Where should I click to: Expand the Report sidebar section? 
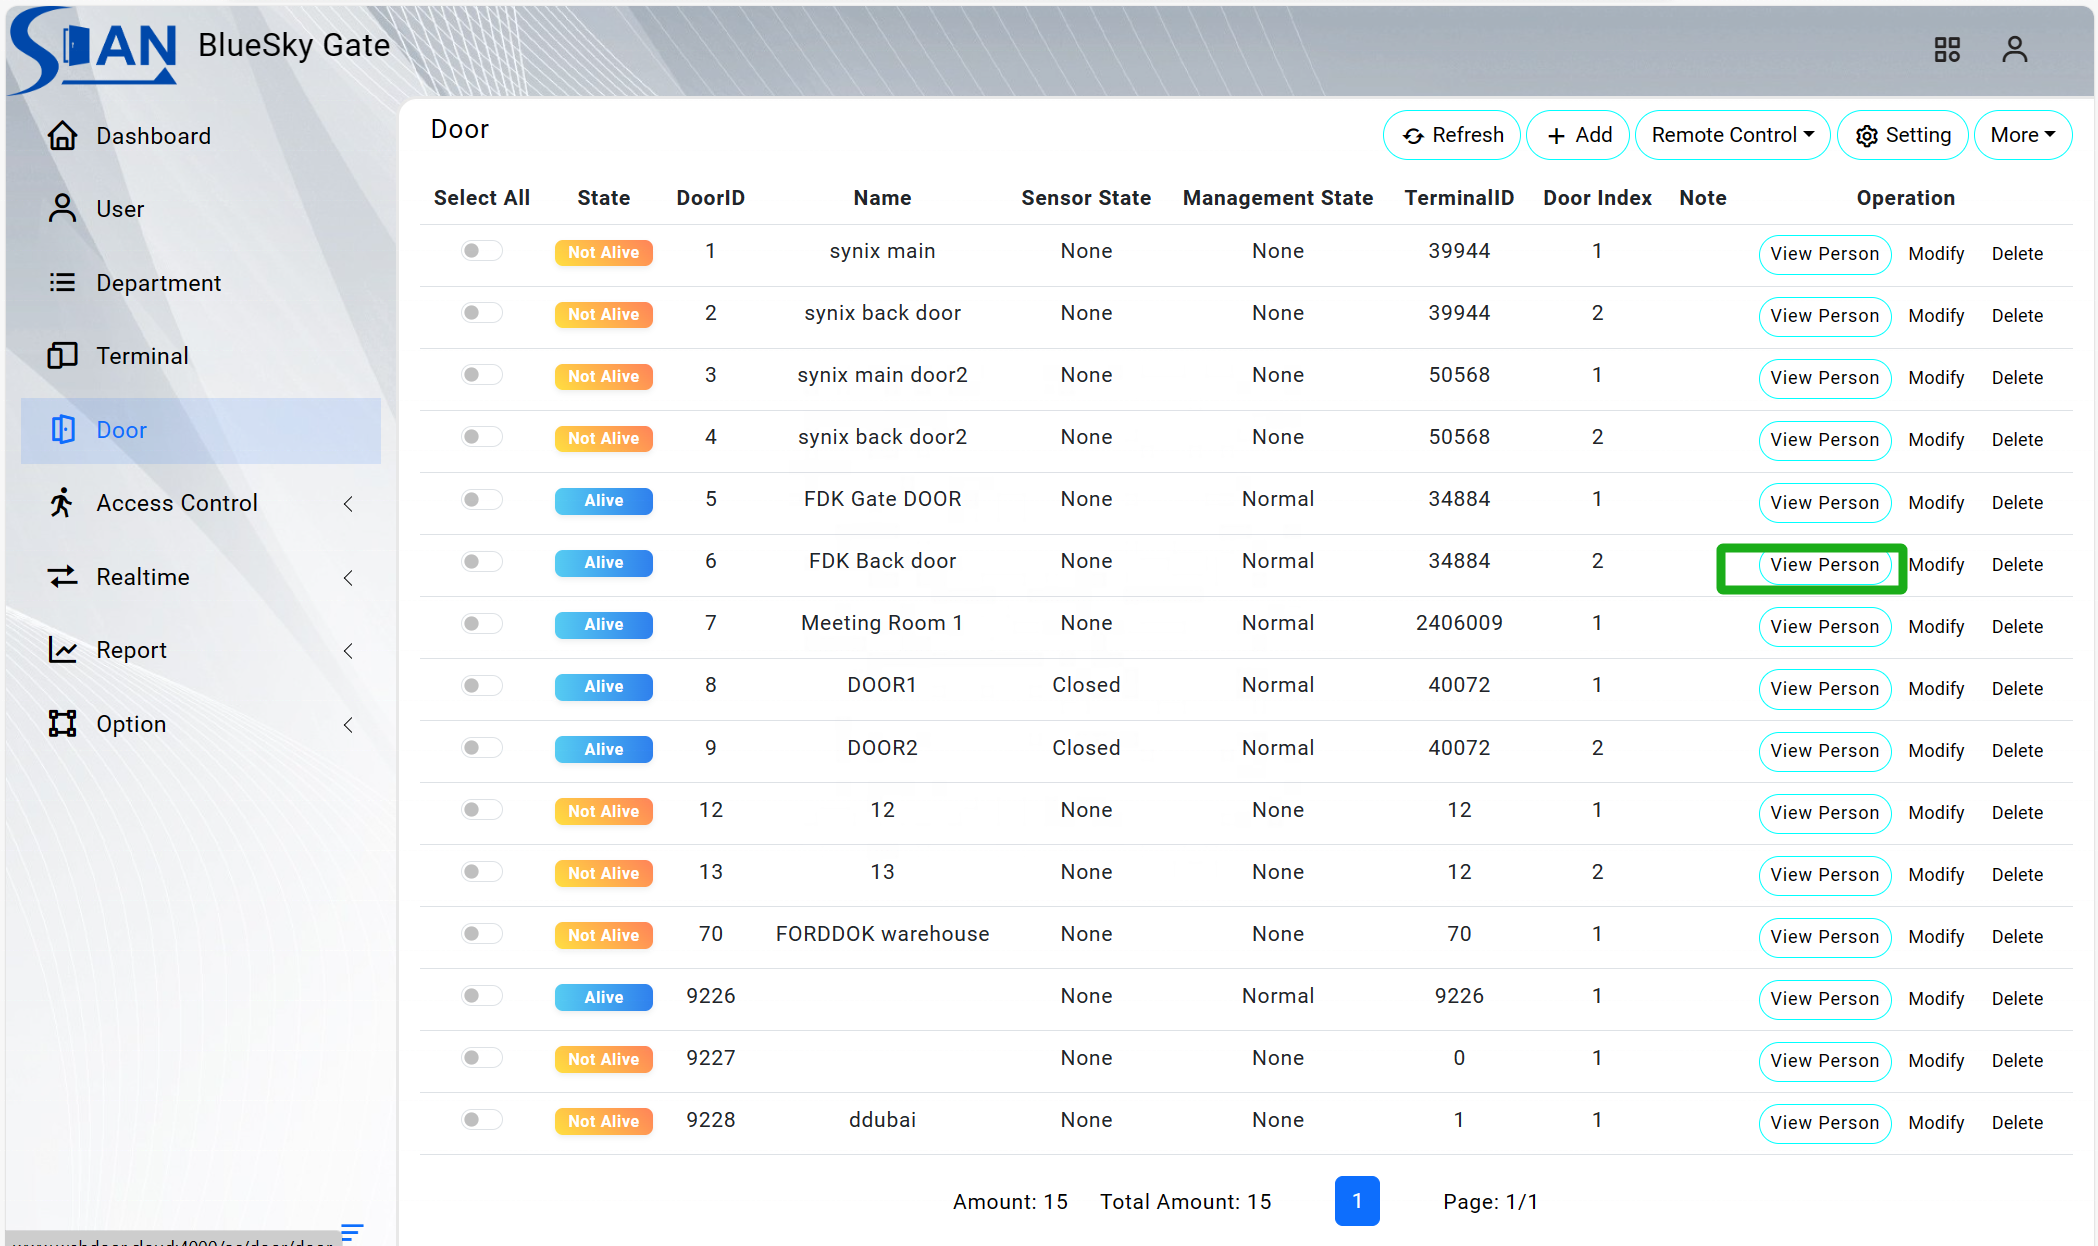[x=130, y=650]
